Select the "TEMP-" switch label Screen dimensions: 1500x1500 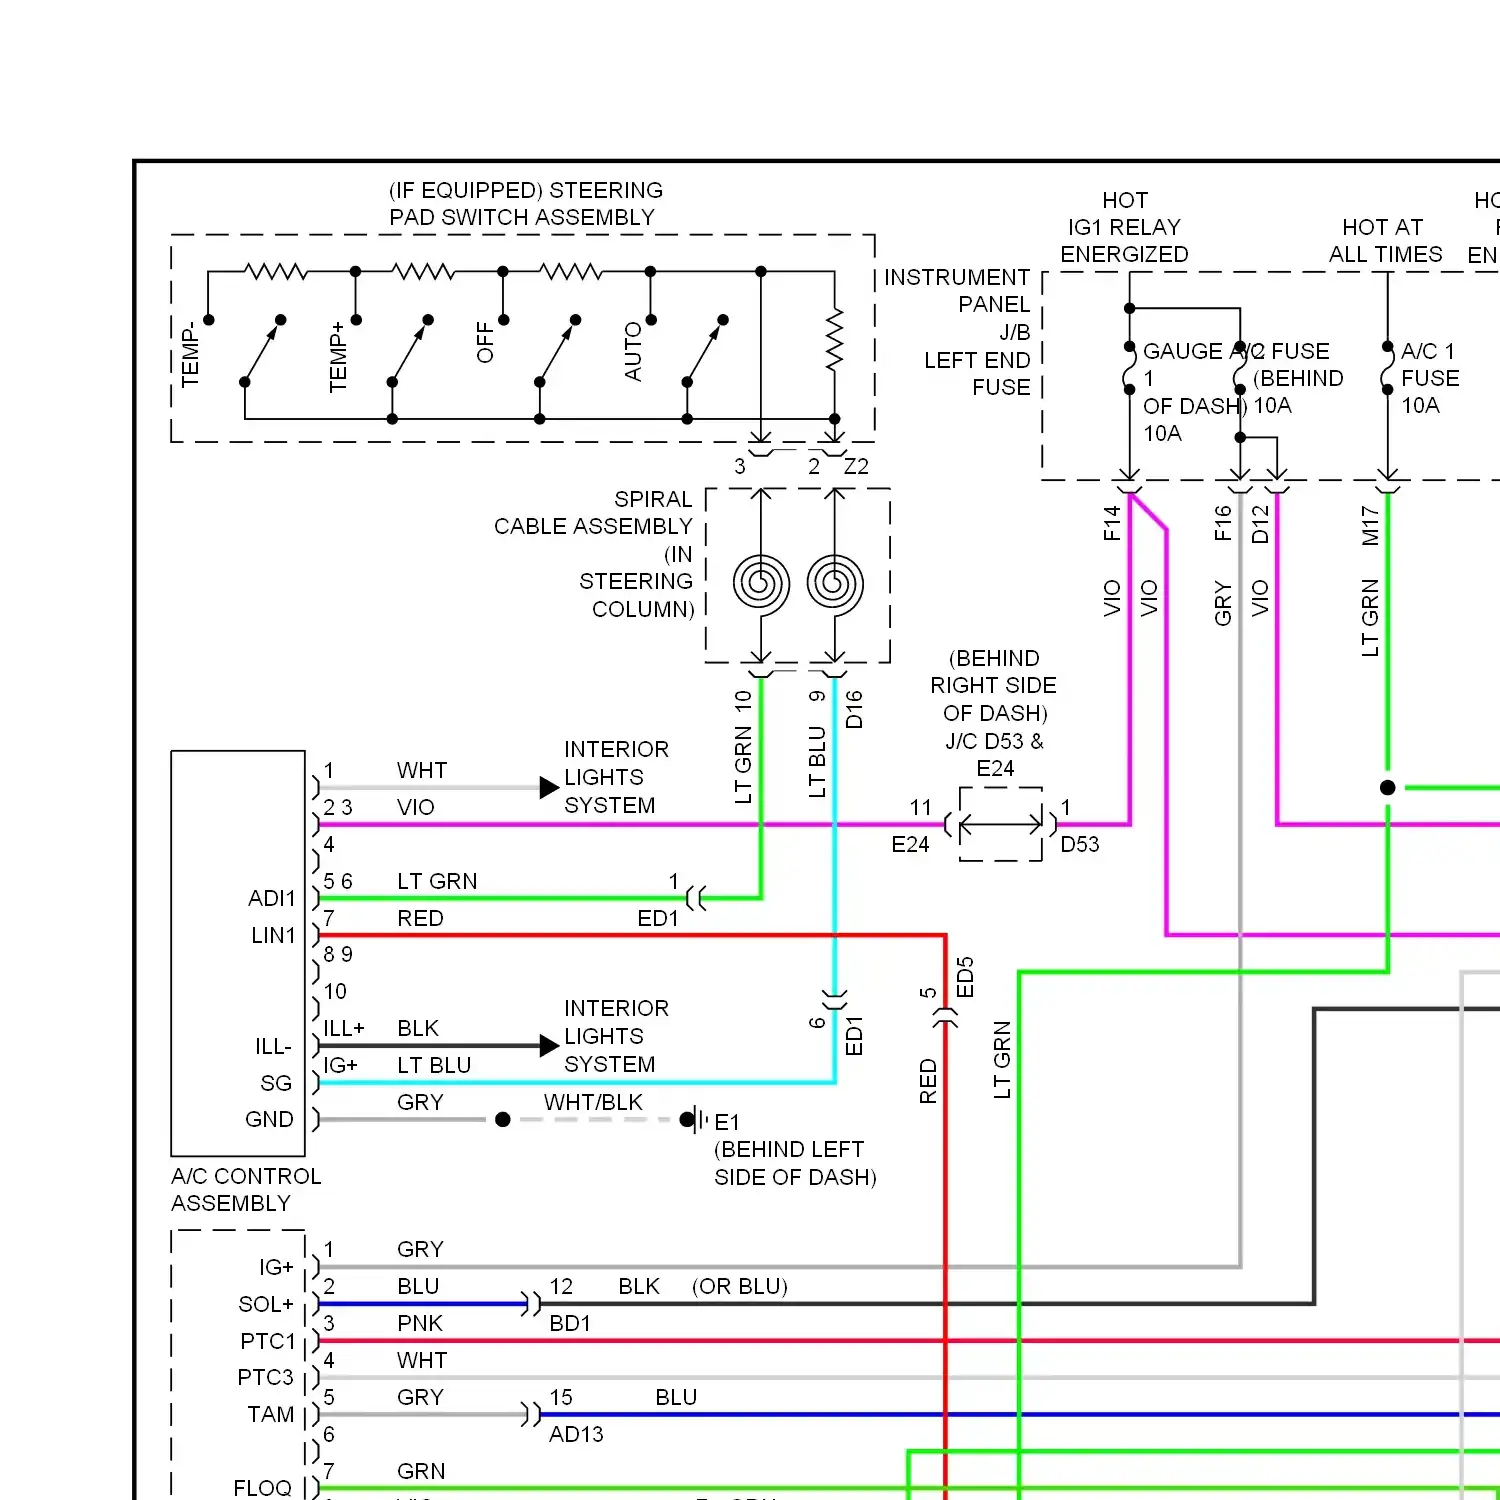[190, 354]
